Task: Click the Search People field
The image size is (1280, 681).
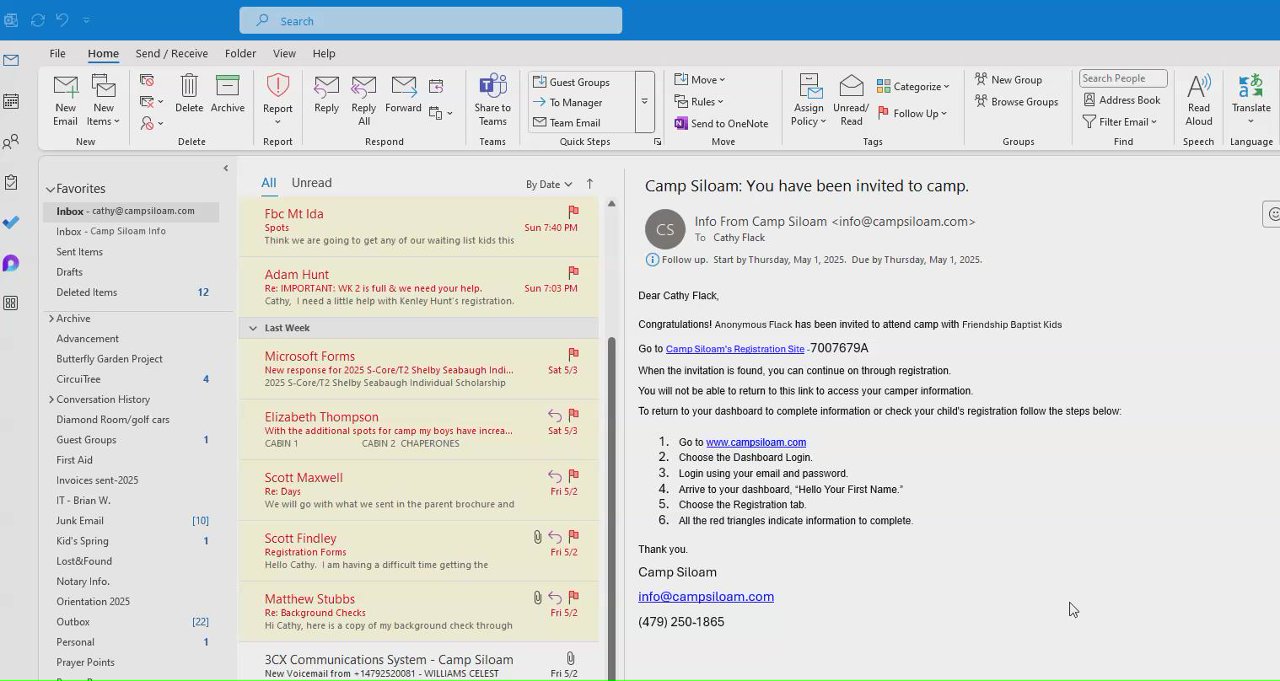Action: pyautogui.click(x=1123, y=78)
